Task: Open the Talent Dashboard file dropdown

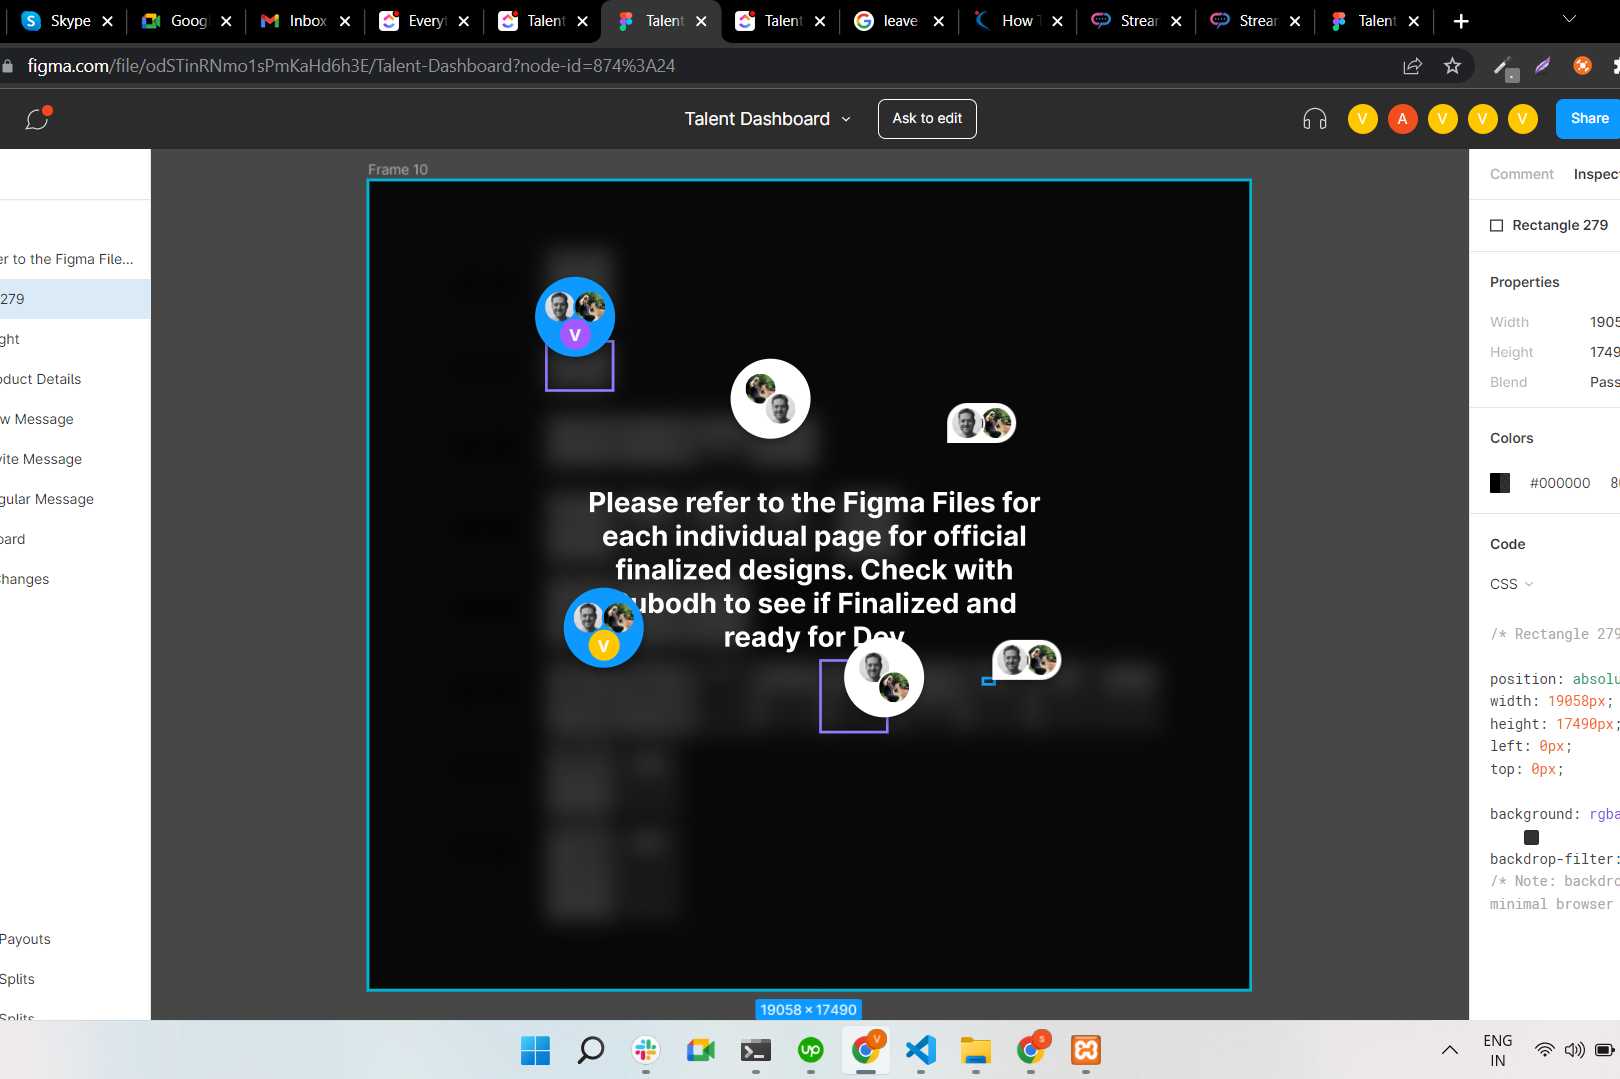Action: tap(846, 119)
